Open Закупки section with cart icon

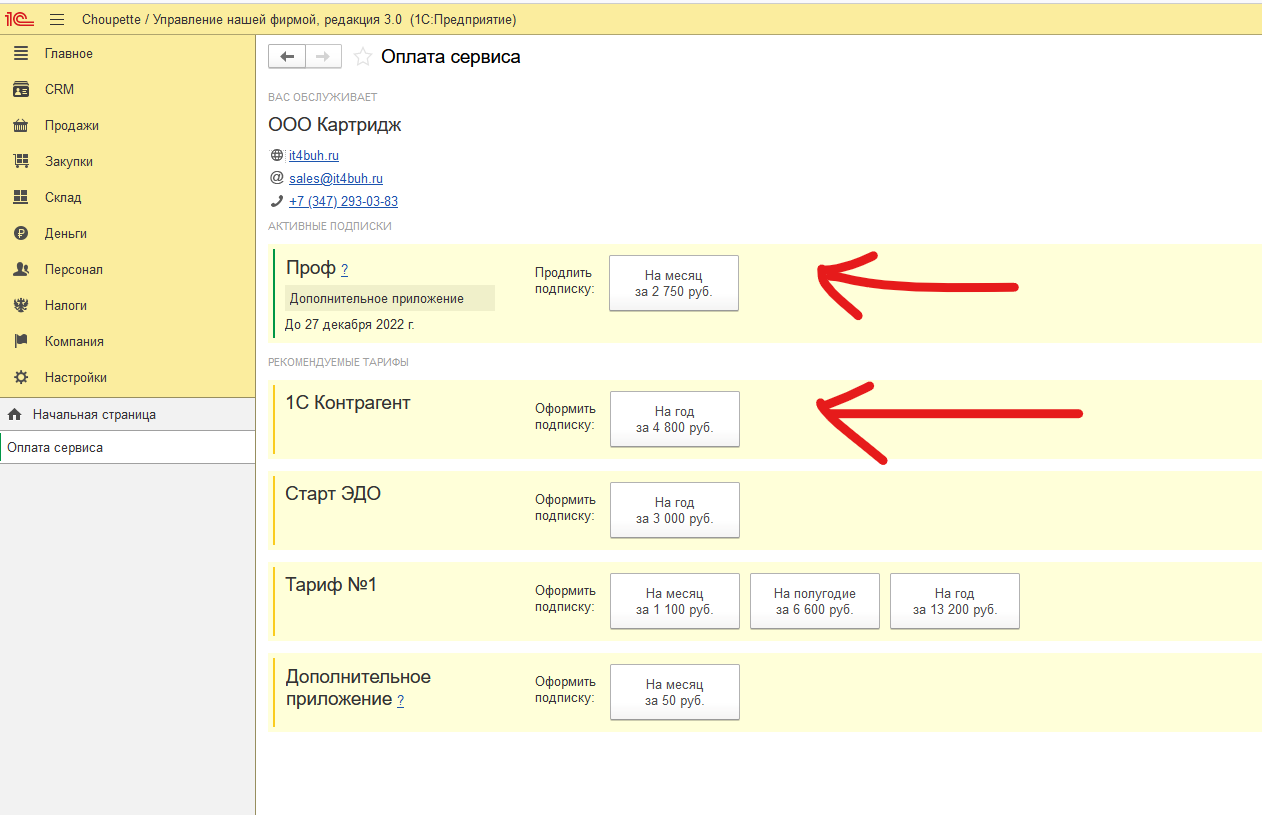click(x=68, y=161)
